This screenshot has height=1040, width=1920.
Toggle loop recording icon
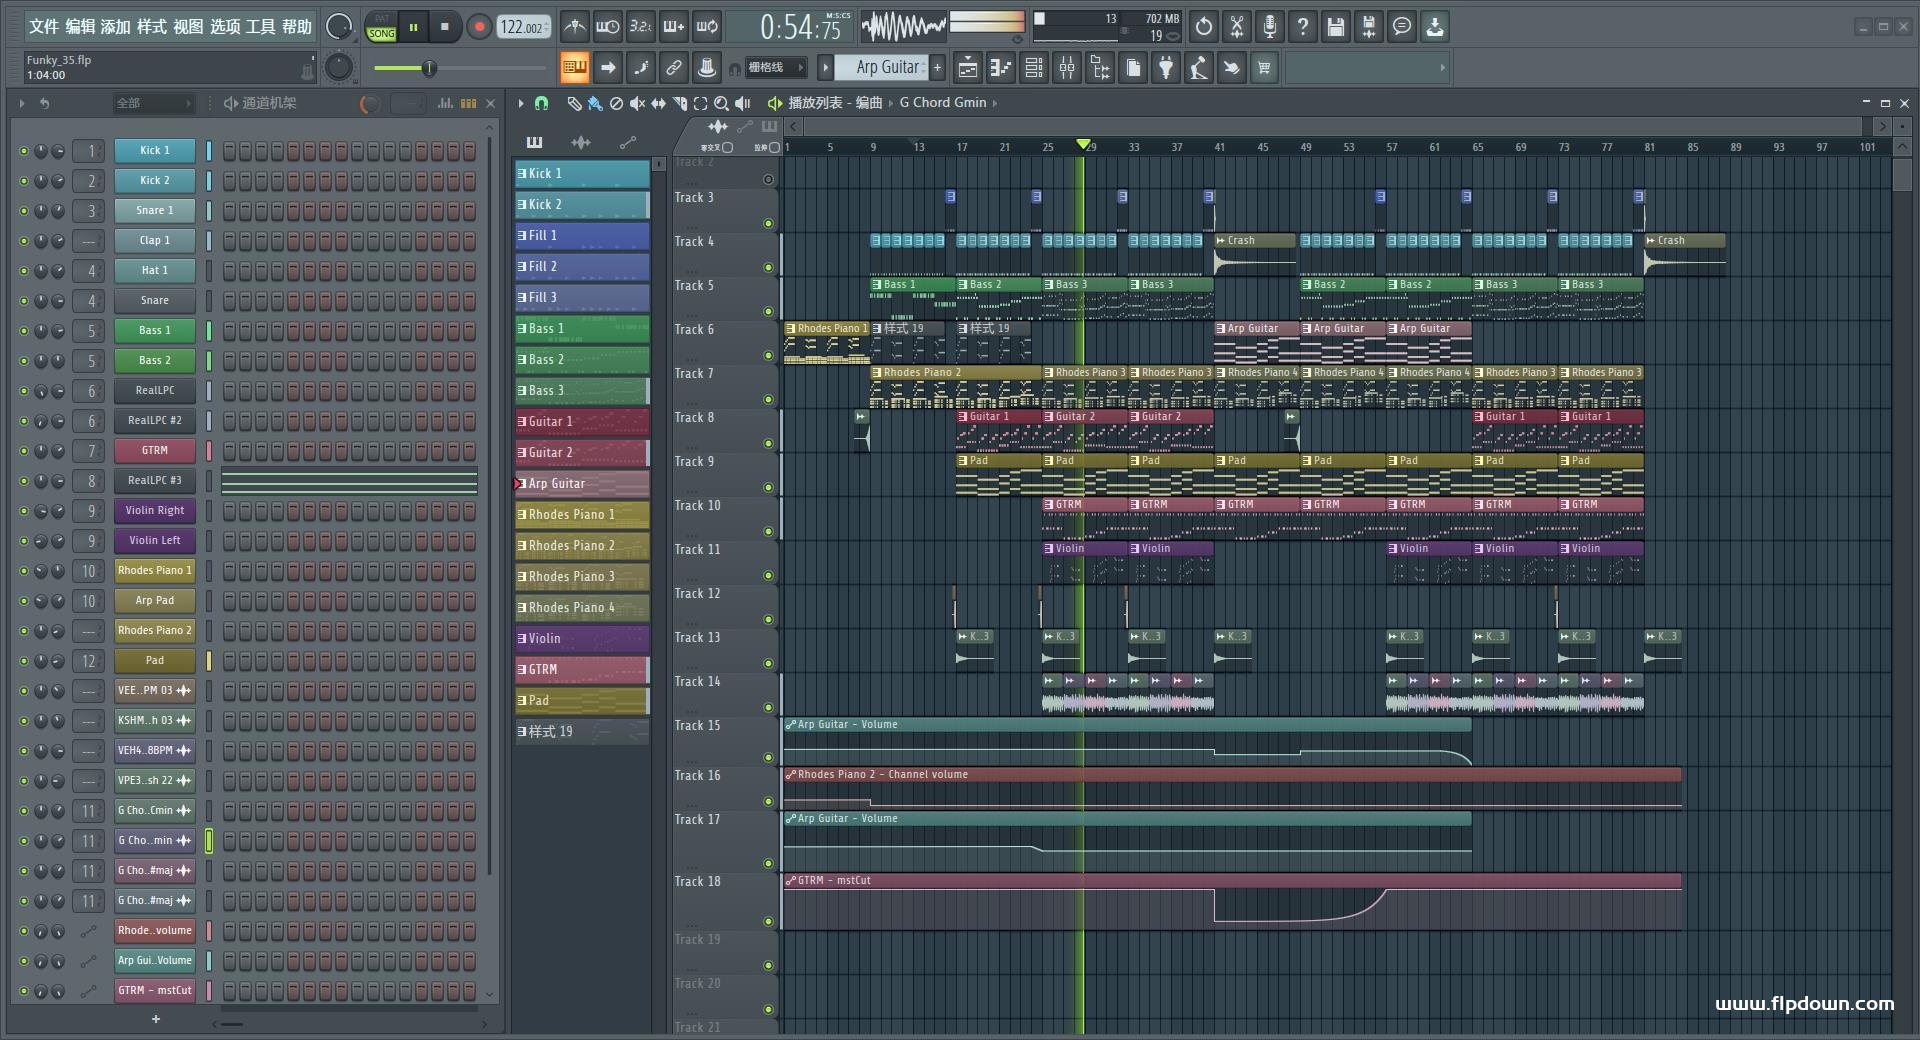coord(707,27)
